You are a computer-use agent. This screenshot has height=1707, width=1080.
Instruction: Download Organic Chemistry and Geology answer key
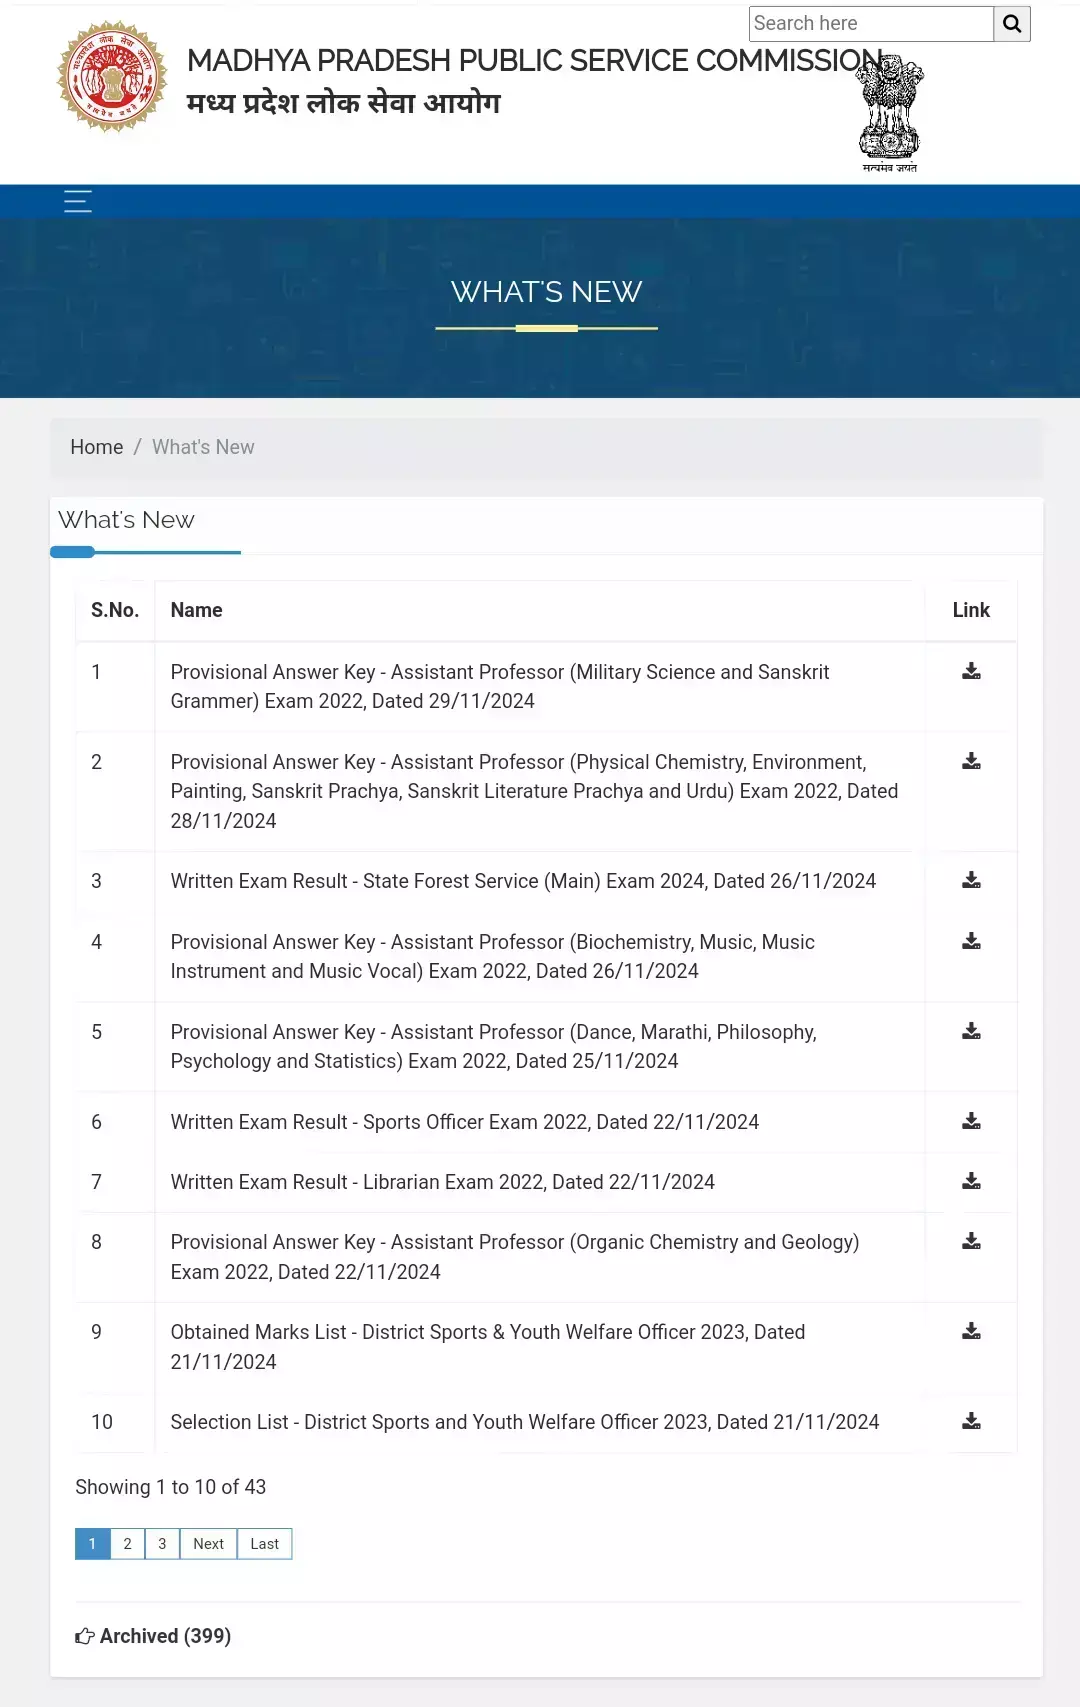(x=971, y=1241)
